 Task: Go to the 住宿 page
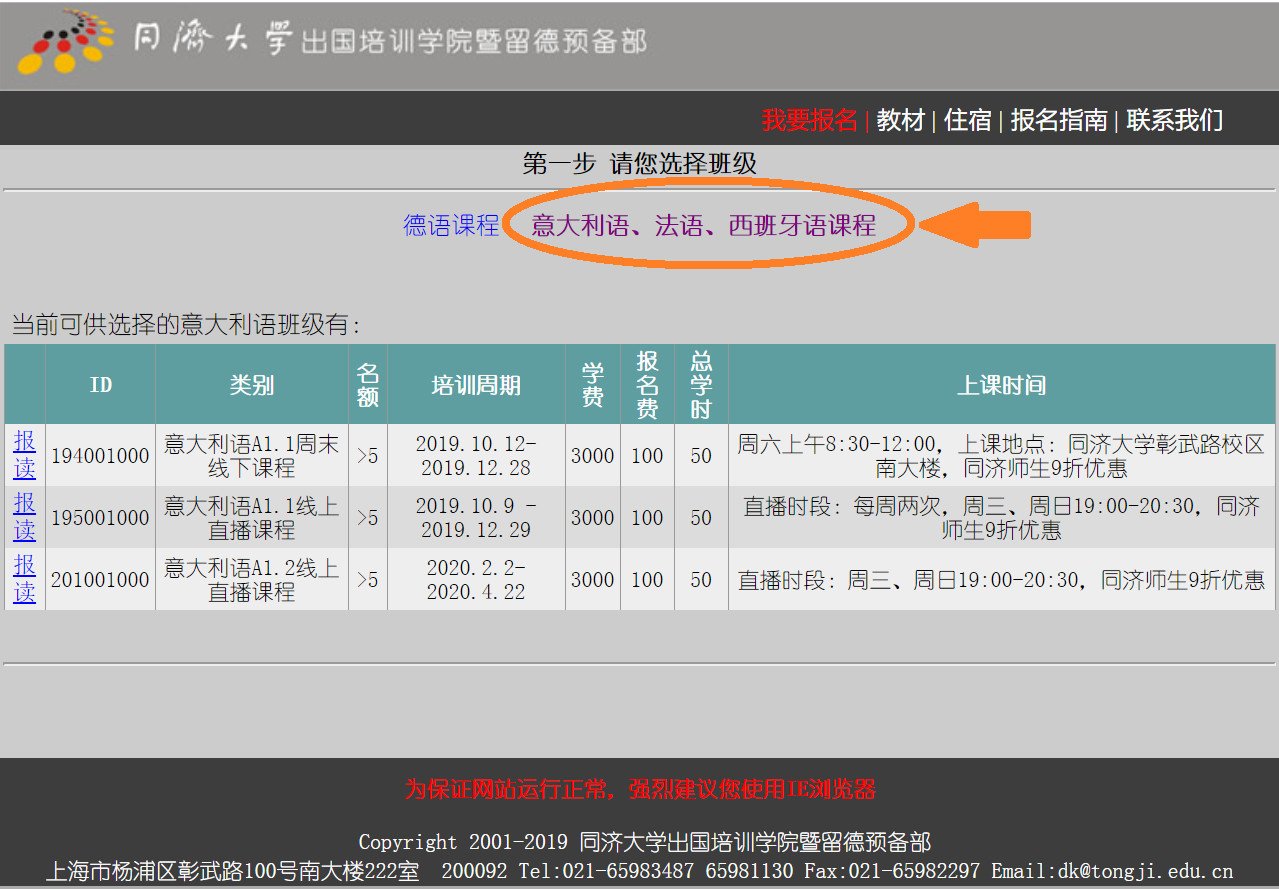pos(967,120)
